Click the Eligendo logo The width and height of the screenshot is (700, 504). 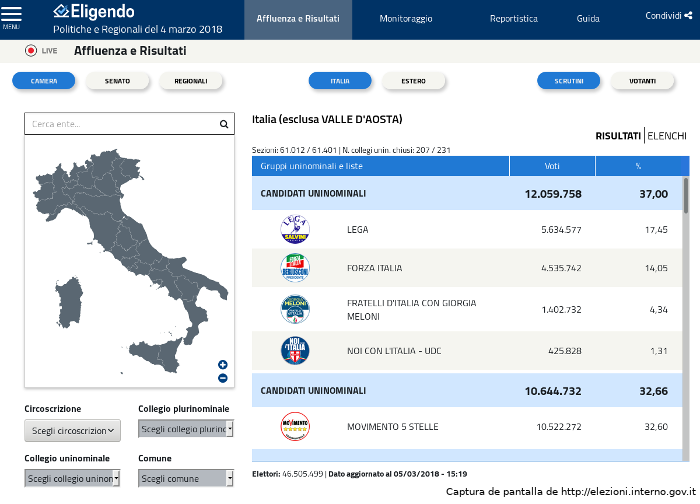pyautogui.click(x=94, y=12)
